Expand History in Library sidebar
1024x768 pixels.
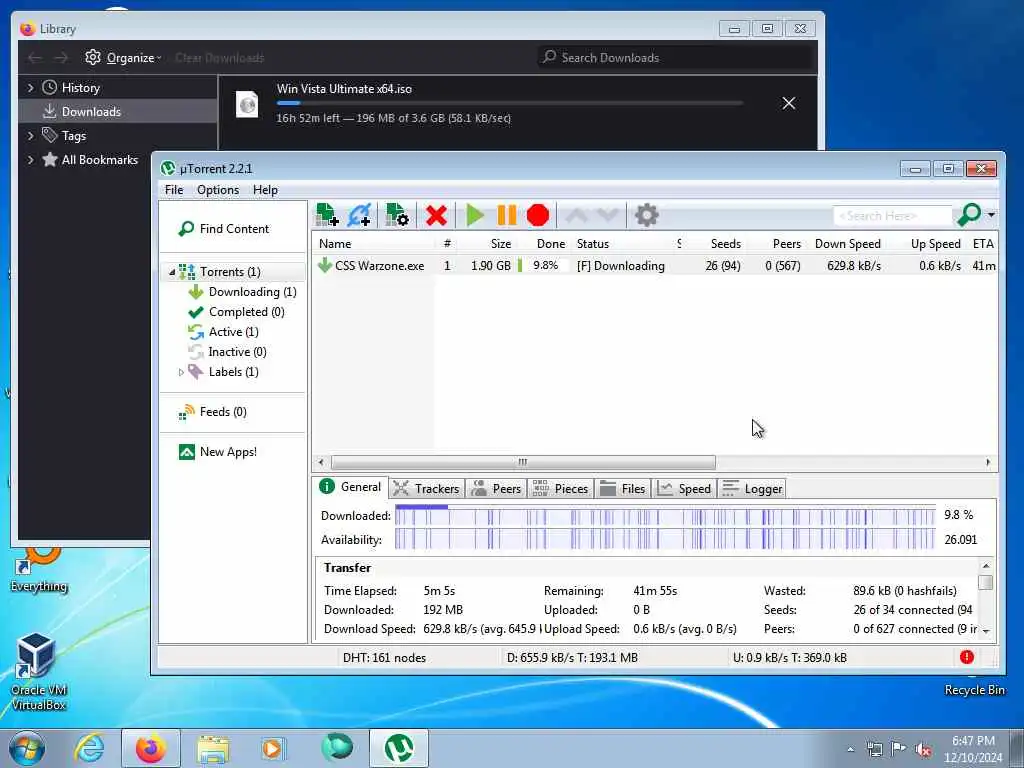click(x=31, y=88)
